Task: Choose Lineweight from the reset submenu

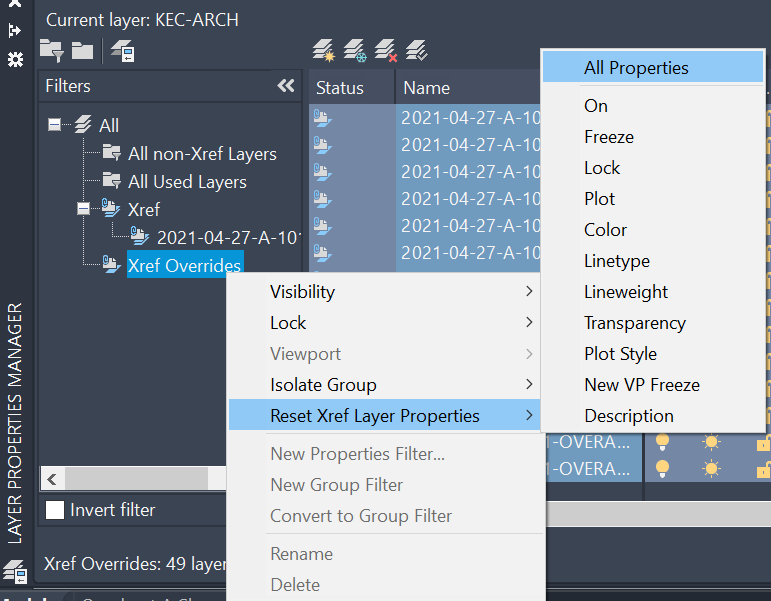Action: pyautogui.click(x=626, y=292)
